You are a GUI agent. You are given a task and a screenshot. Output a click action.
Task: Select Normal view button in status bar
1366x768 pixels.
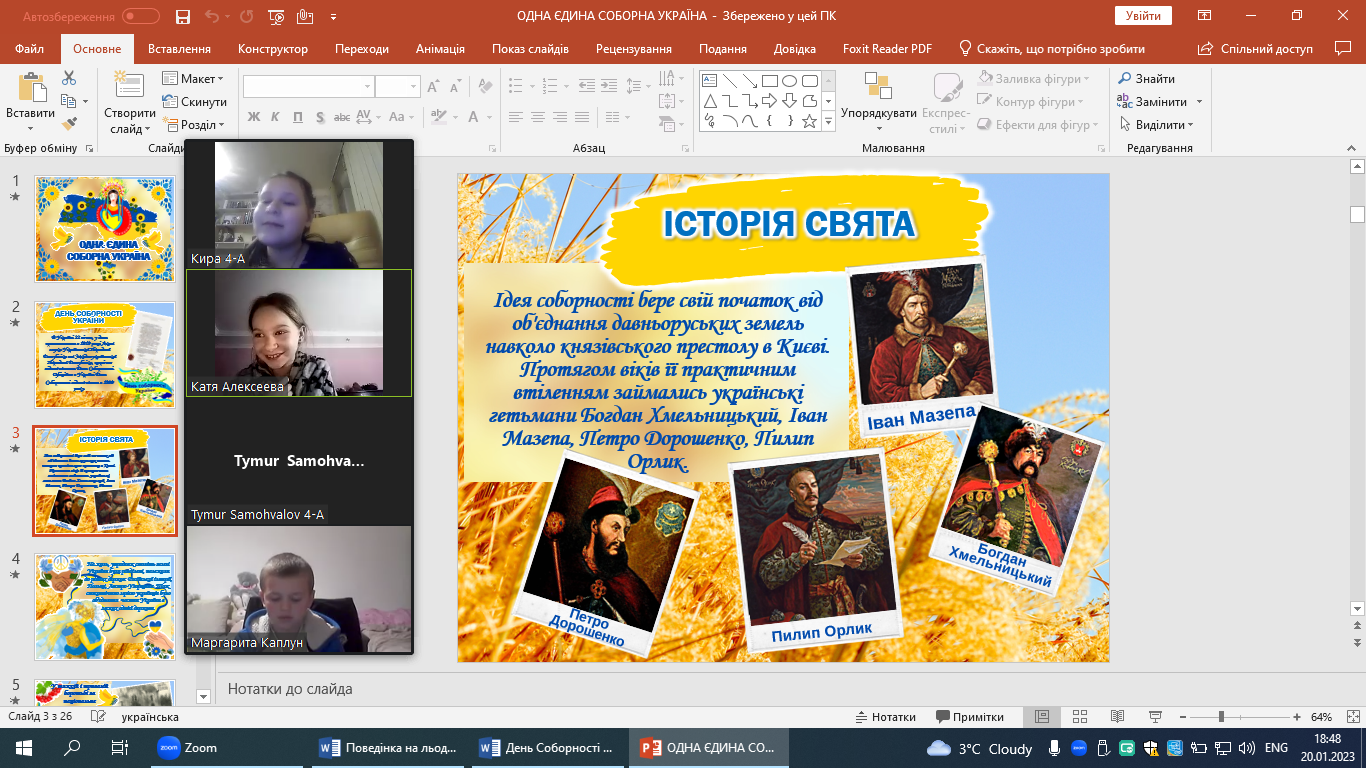point(1041,717)
